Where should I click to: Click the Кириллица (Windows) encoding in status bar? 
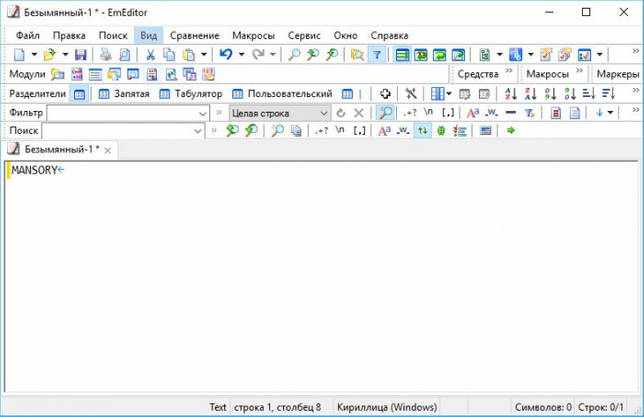(x=387, y=408)
